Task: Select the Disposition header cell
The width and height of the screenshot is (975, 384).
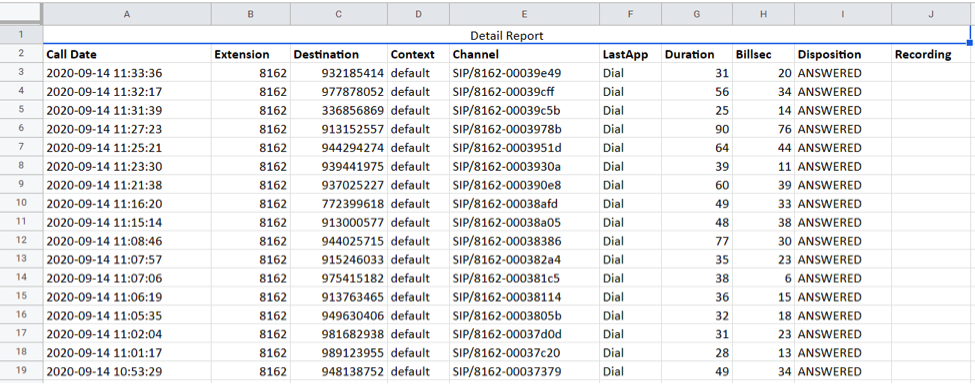Action: click(x=843, y=54)
